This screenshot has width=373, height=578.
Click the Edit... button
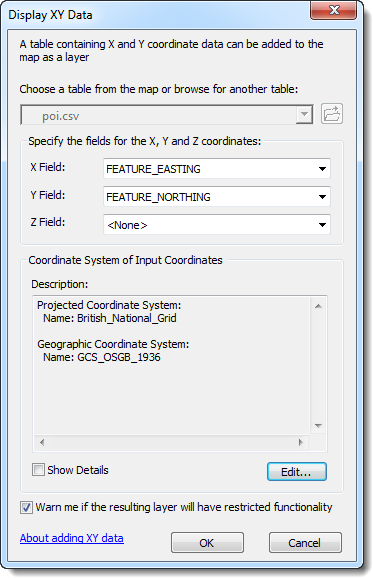point(297,471)
